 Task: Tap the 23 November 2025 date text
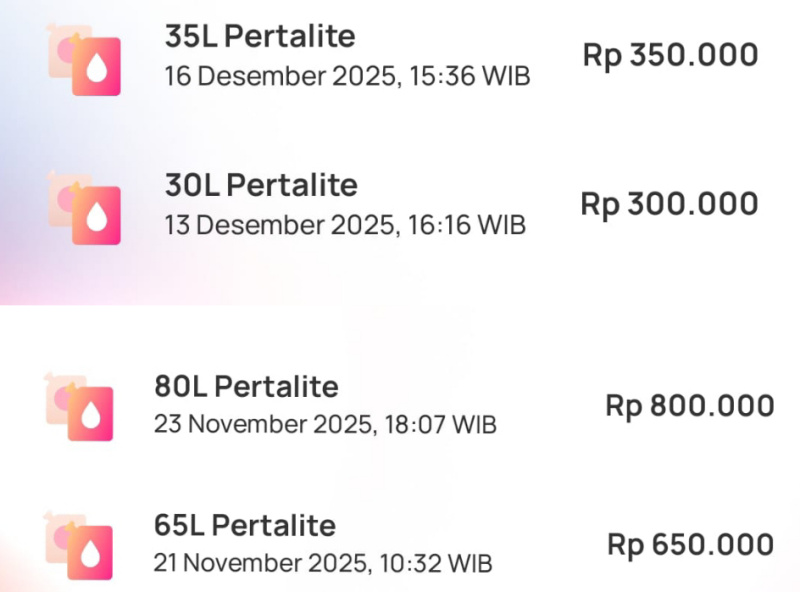point(264,424)
